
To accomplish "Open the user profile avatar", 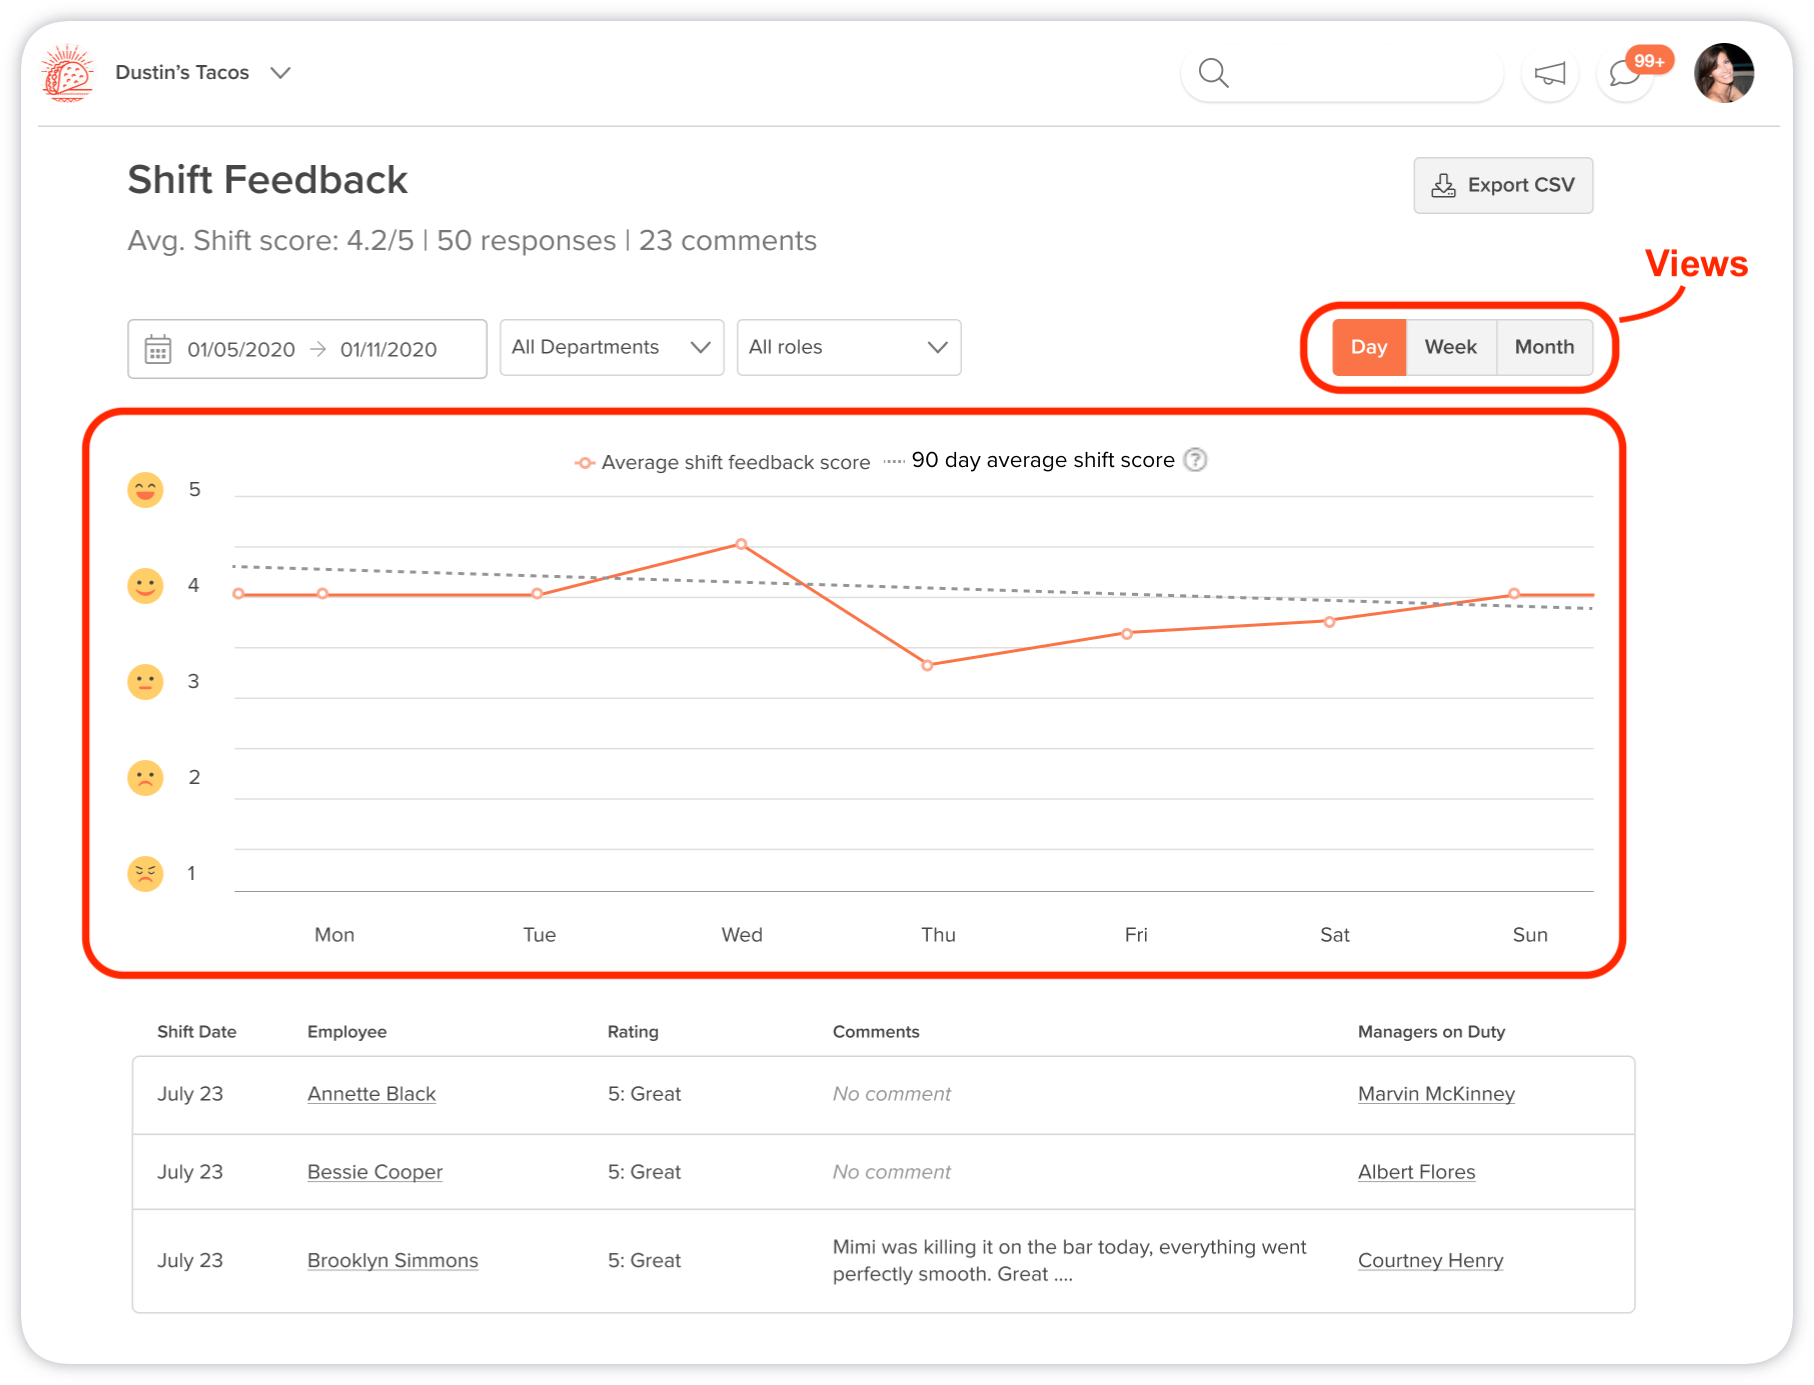I will (1723, 73).
